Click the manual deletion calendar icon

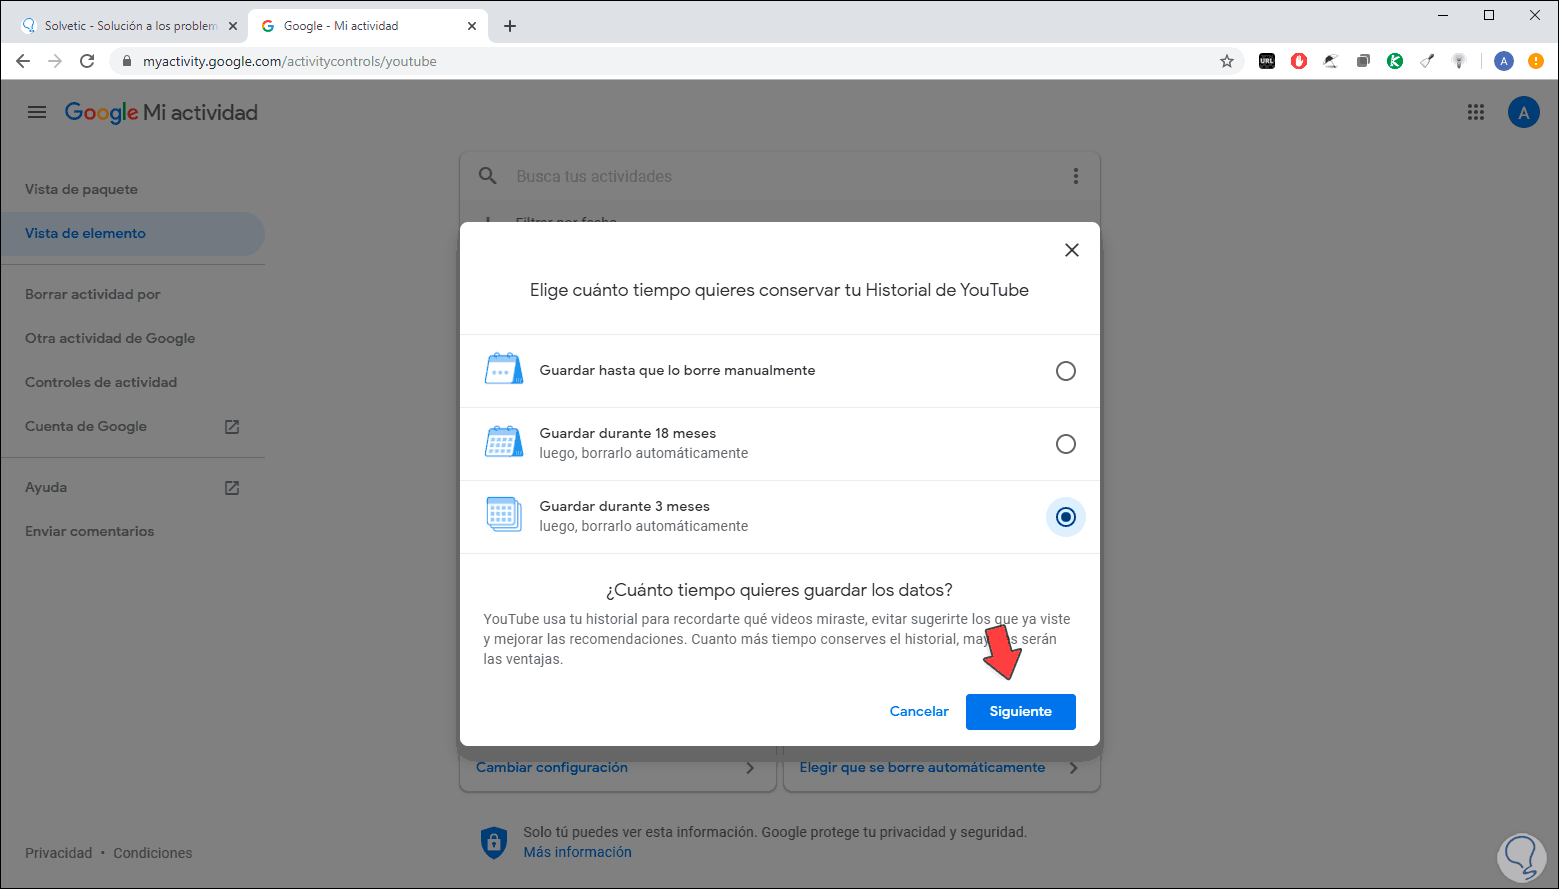pos(504,369)
